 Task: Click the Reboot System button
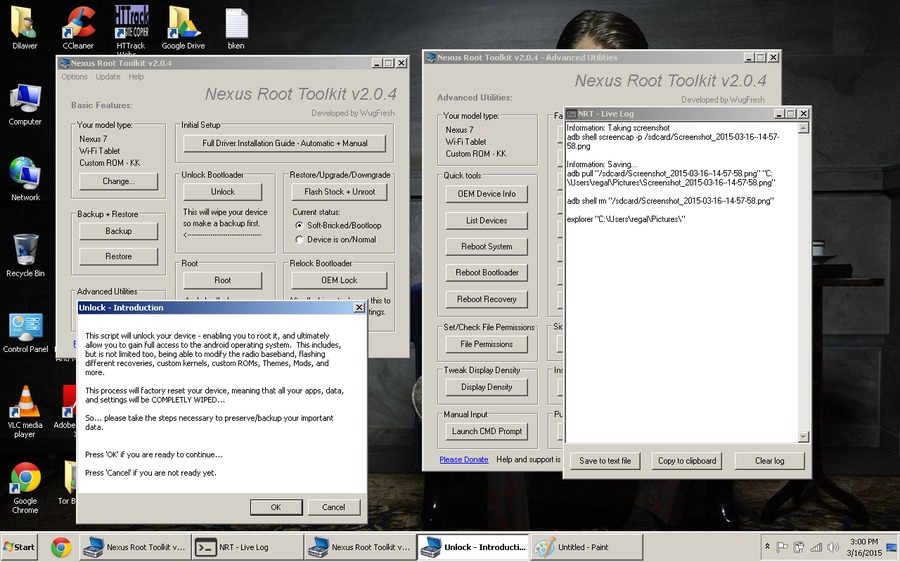tap(486, 246)
